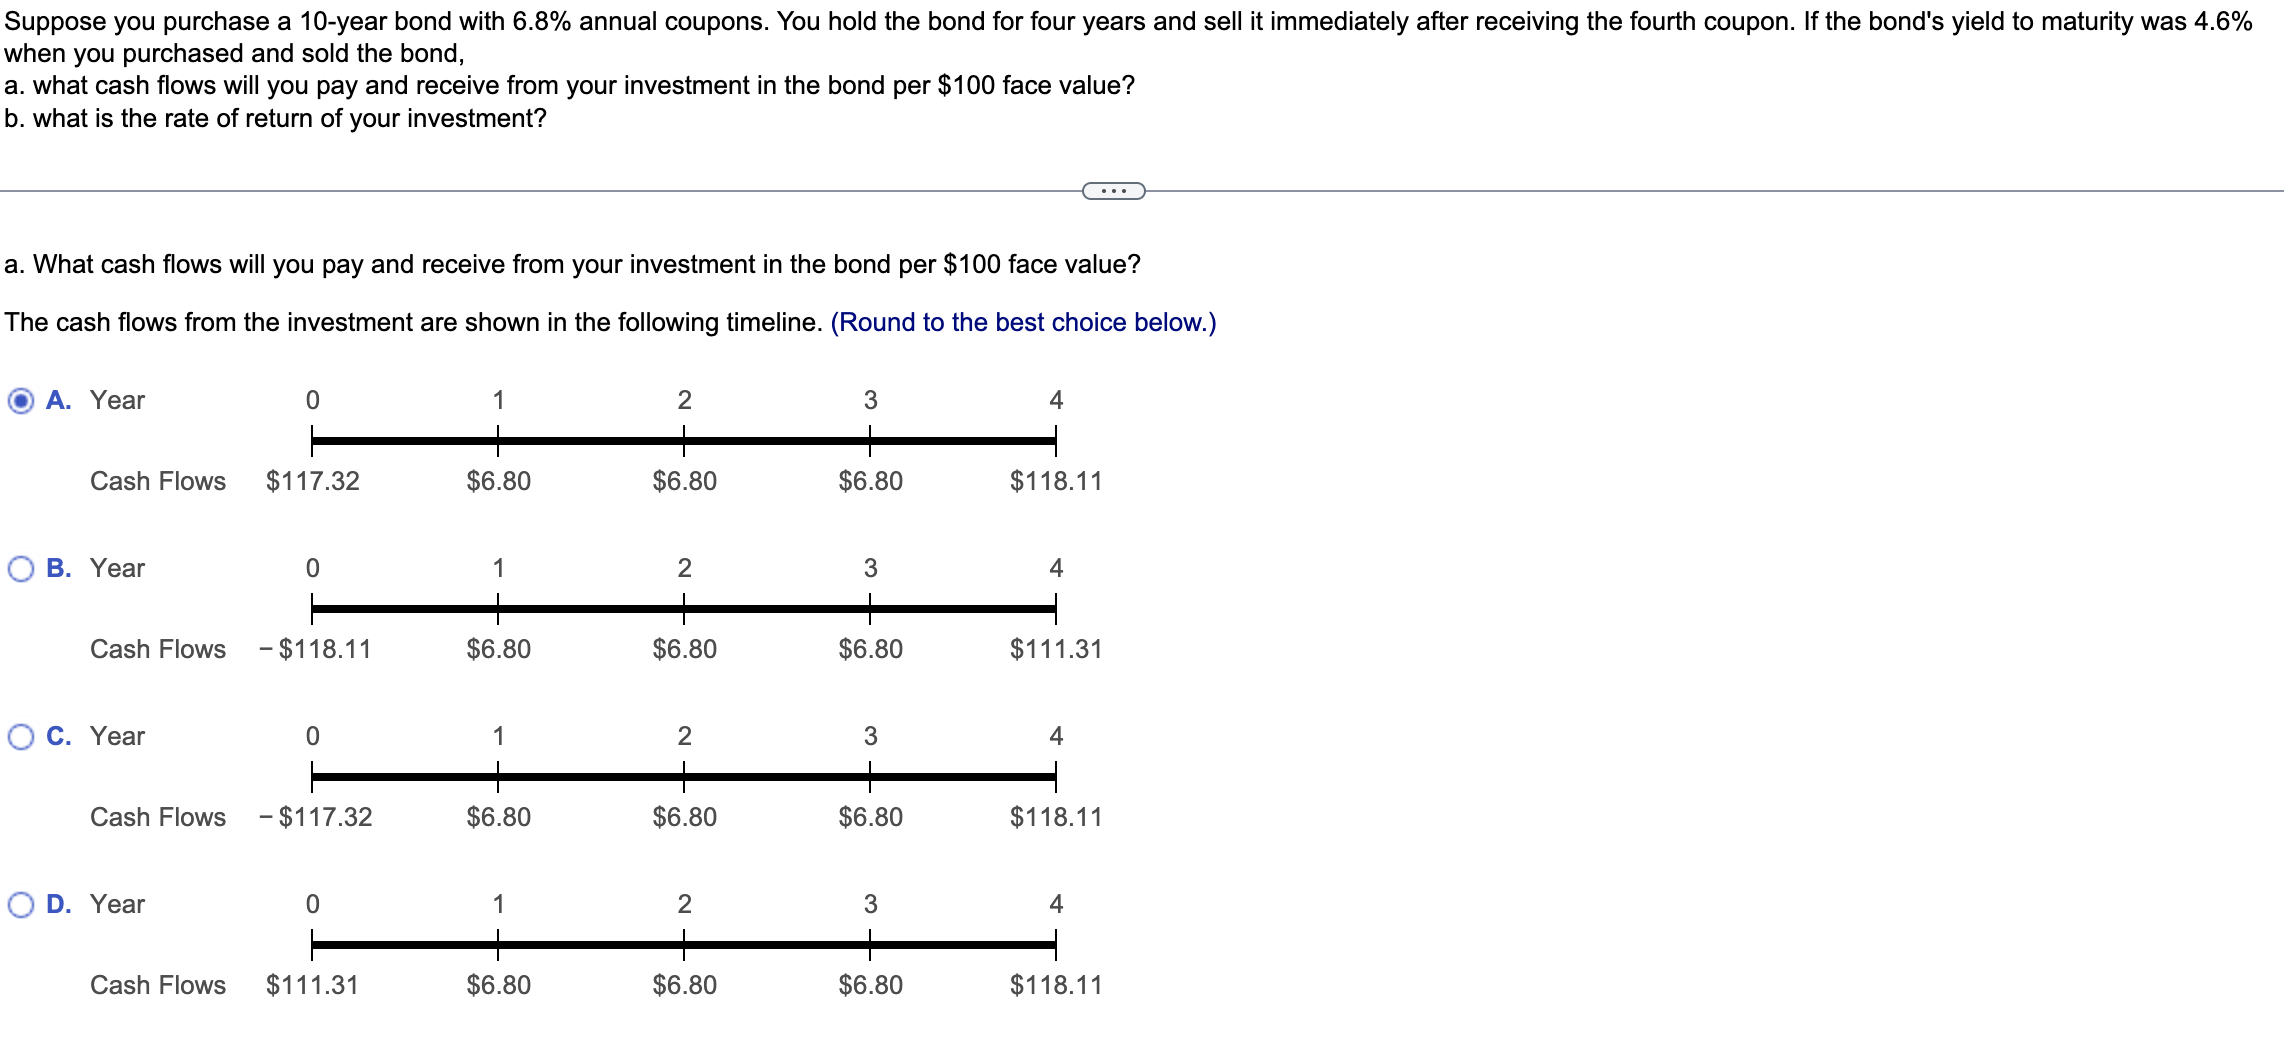Click the $118.11 value in option A
2284x1042 pixels.
tap(1054, 481)
